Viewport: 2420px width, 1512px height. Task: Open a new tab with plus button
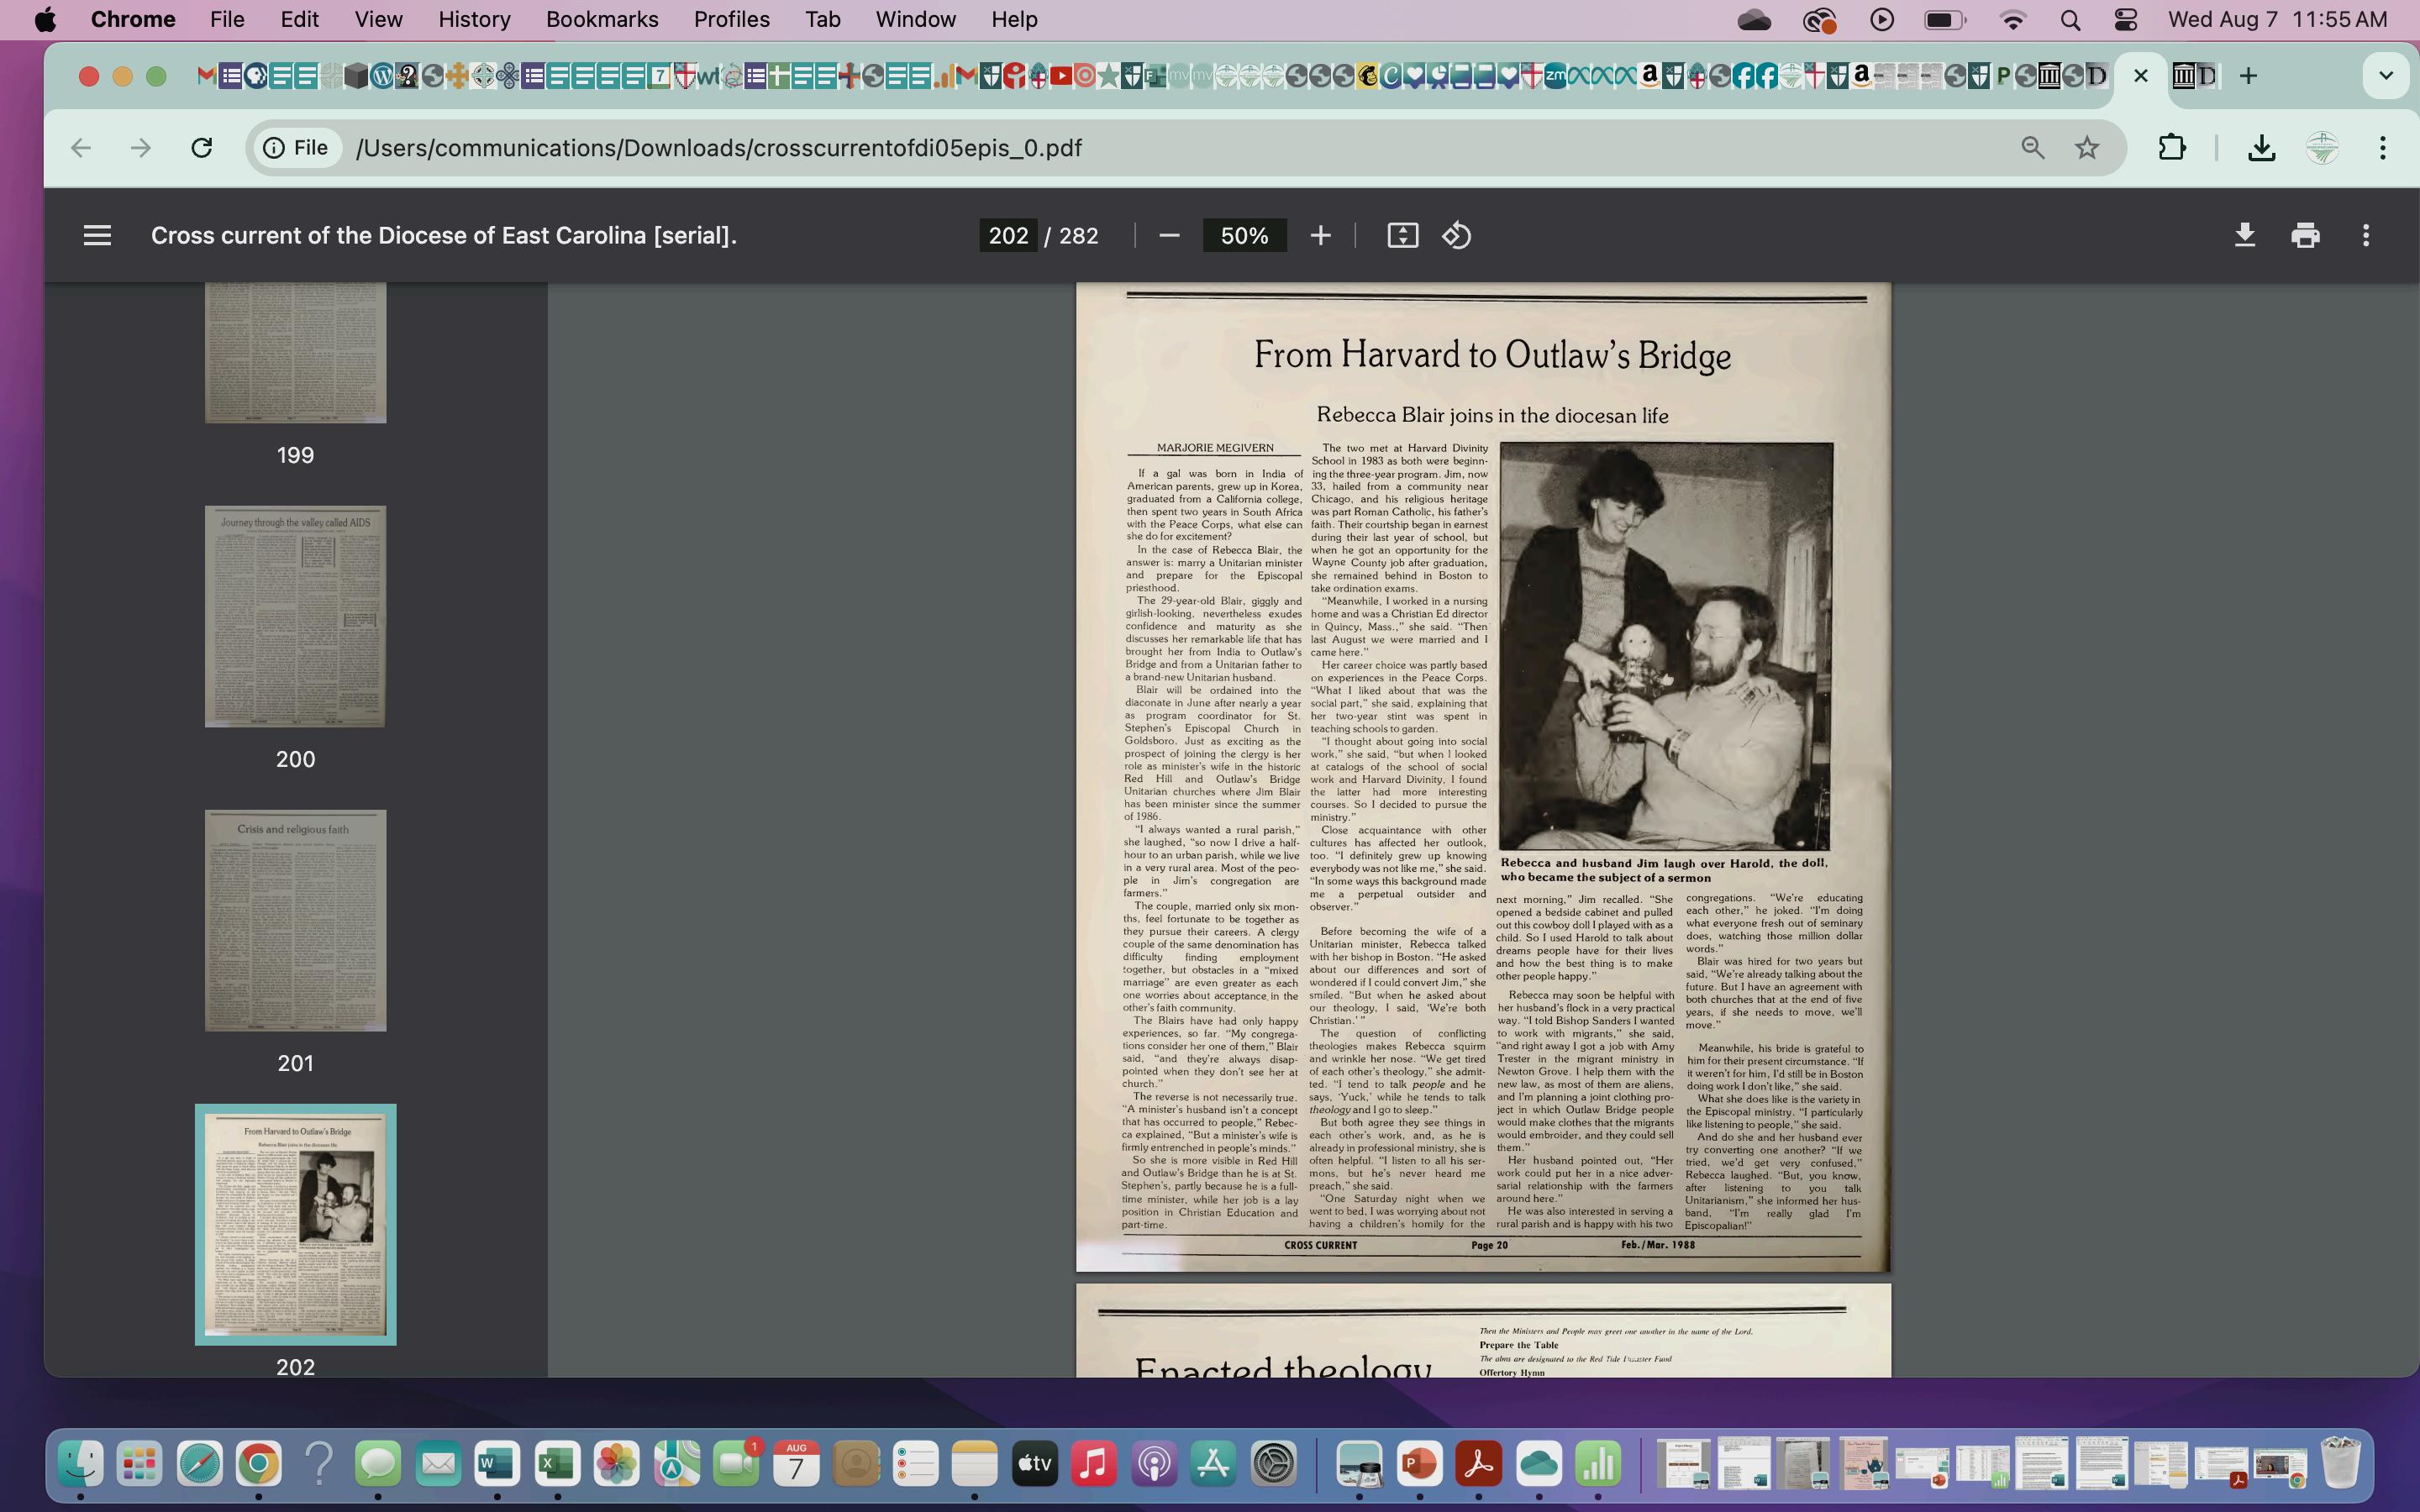point(2248,76)
